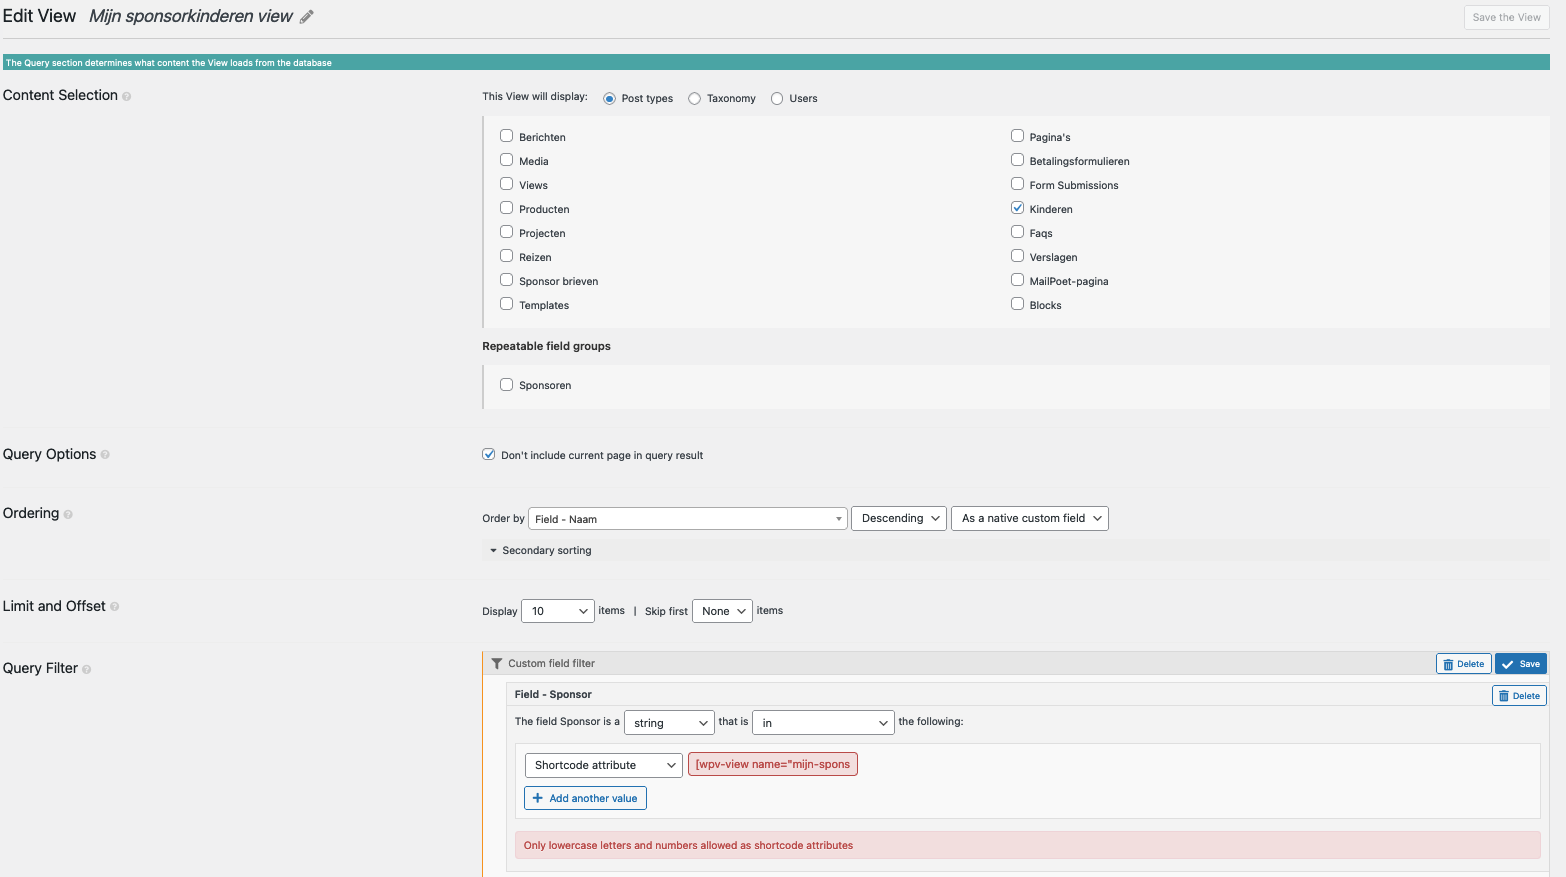
Task: Save the custom field filter
Action: coord(1520,664)
